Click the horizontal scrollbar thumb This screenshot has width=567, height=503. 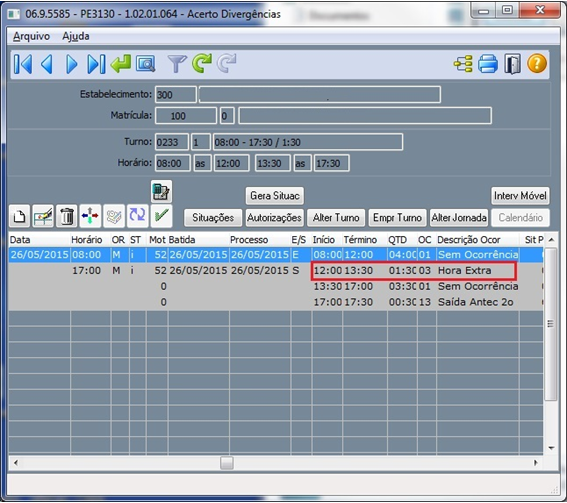click(x=227, y=463)
